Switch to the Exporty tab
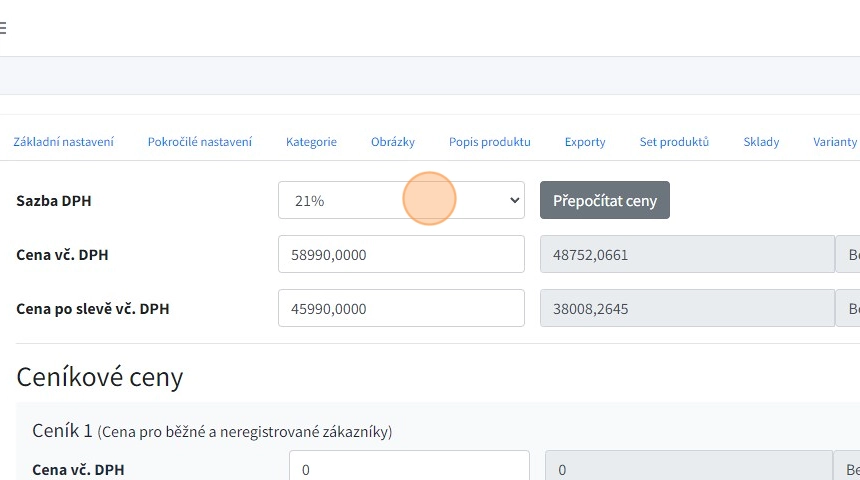 (x=585, y=142)
